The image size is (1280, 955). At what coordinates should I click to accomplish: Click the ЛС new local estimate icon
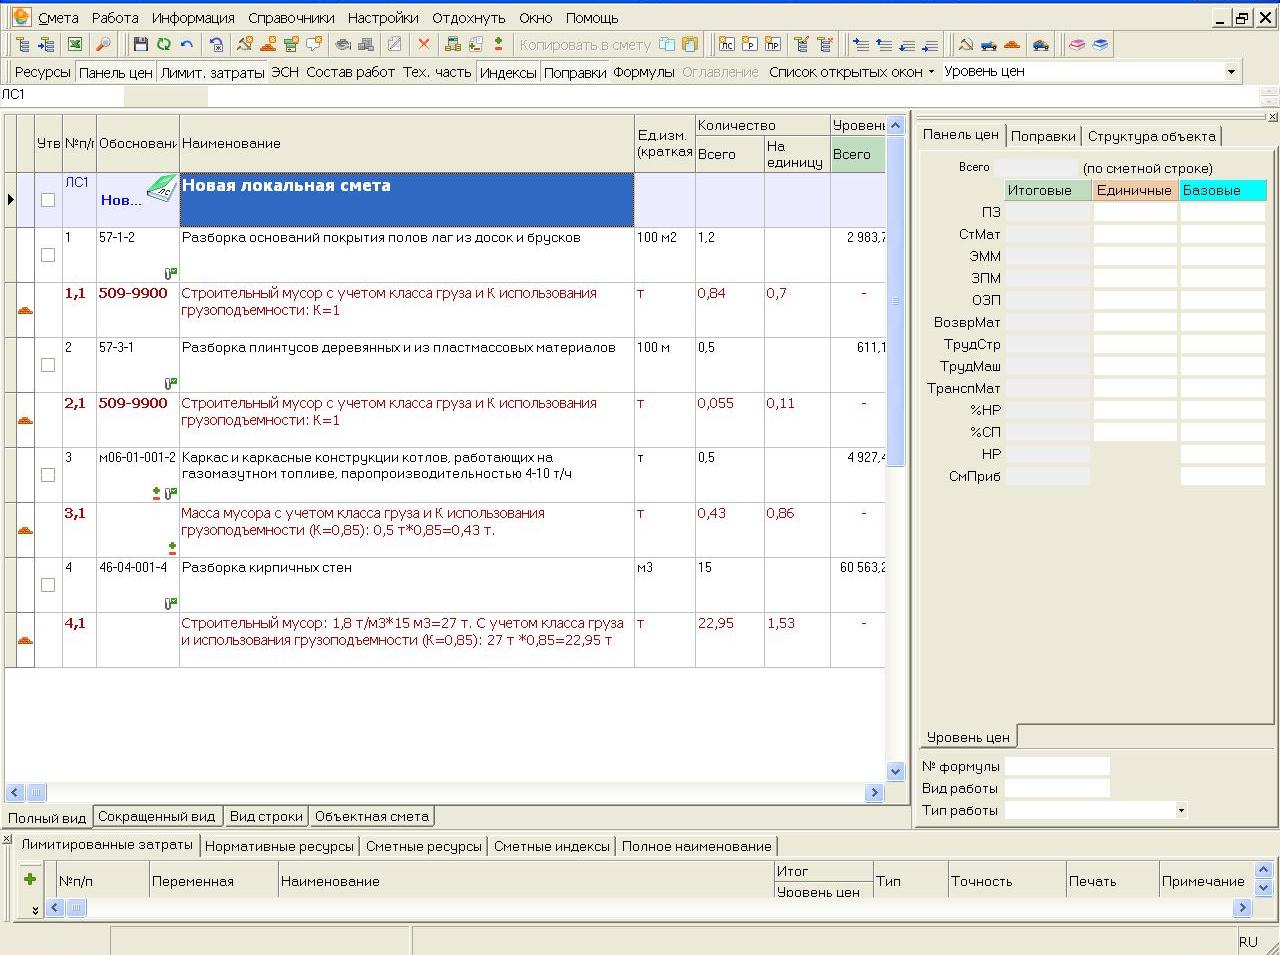[x=727, y=45]
